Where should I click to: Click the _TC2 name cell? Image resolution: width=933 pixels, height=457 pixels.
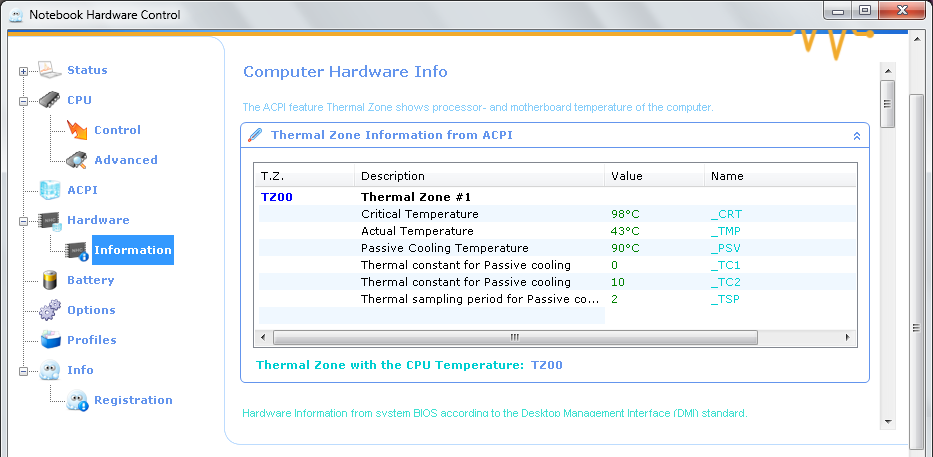(x=726, y=282)
